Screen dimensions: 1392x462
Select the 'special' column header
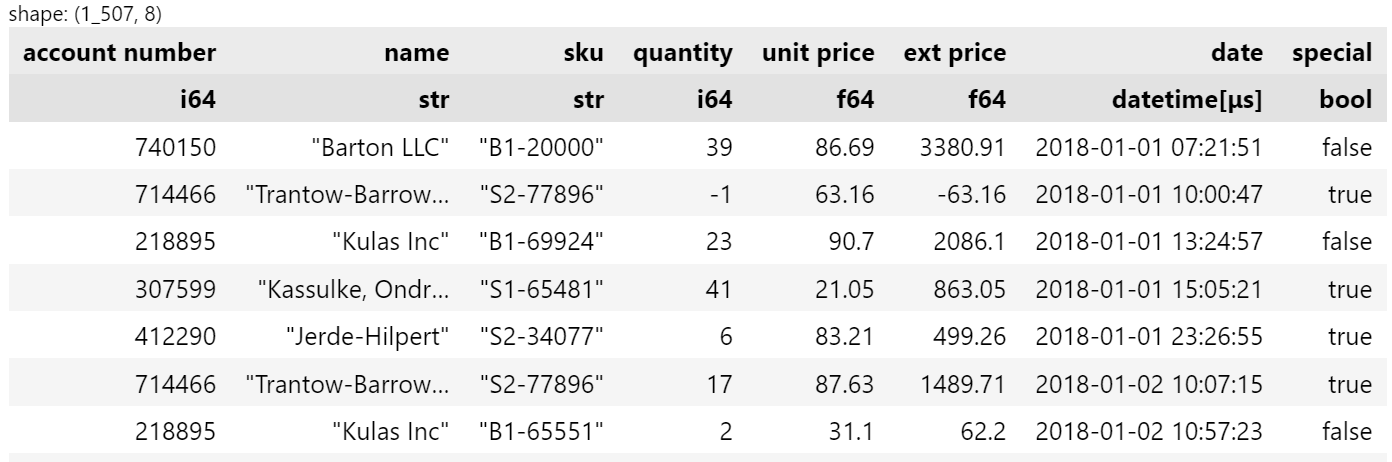pos(1331,52)
